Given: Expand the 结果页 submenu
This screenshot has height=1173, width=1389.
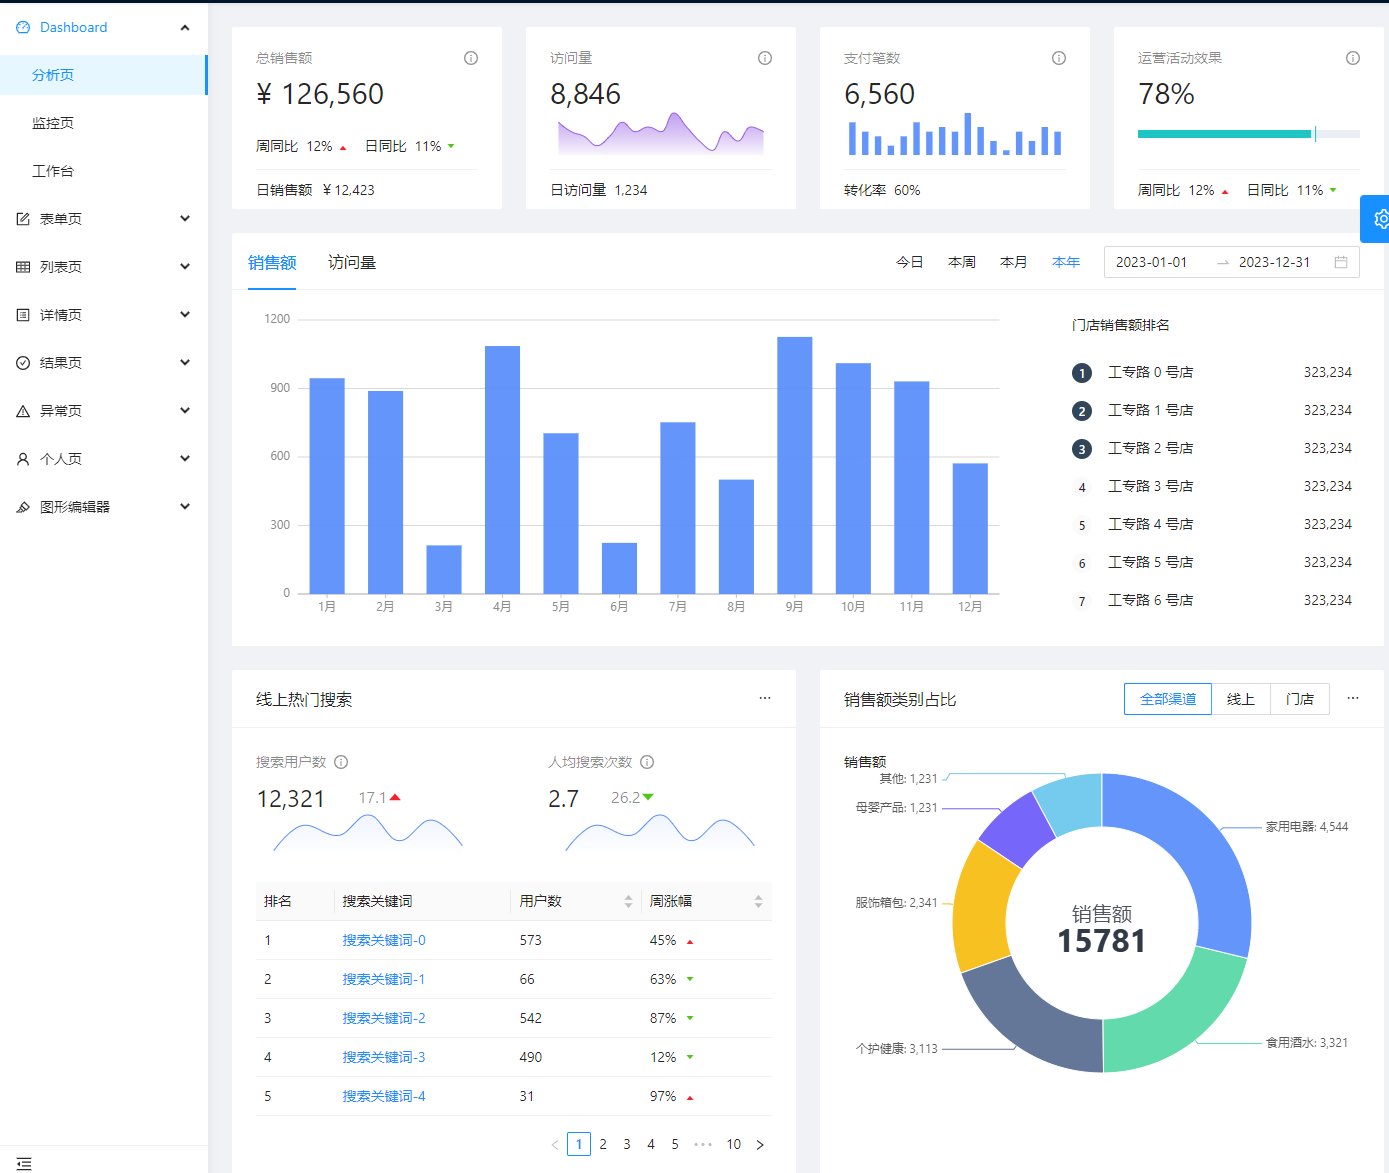Looking at the screenshot, I should pyautogui.click(x=185, y=363).
